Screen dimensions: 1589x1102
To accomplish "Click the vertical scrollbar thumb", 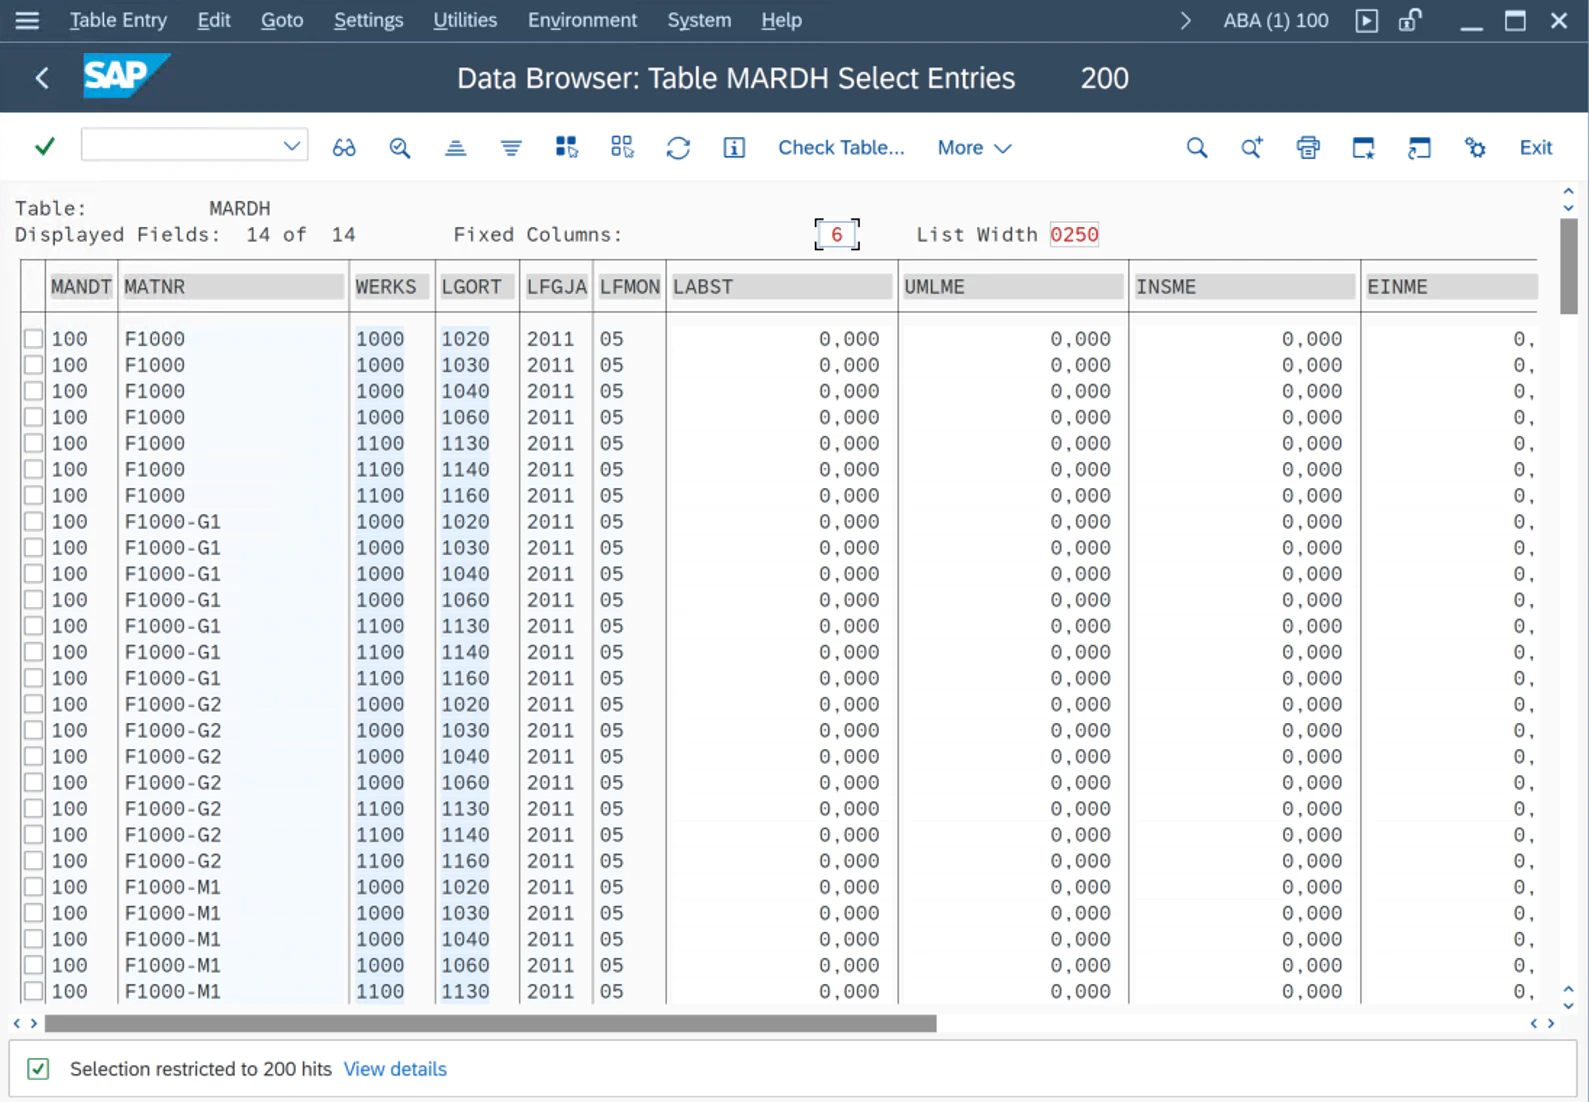I will coord(1568,266).
